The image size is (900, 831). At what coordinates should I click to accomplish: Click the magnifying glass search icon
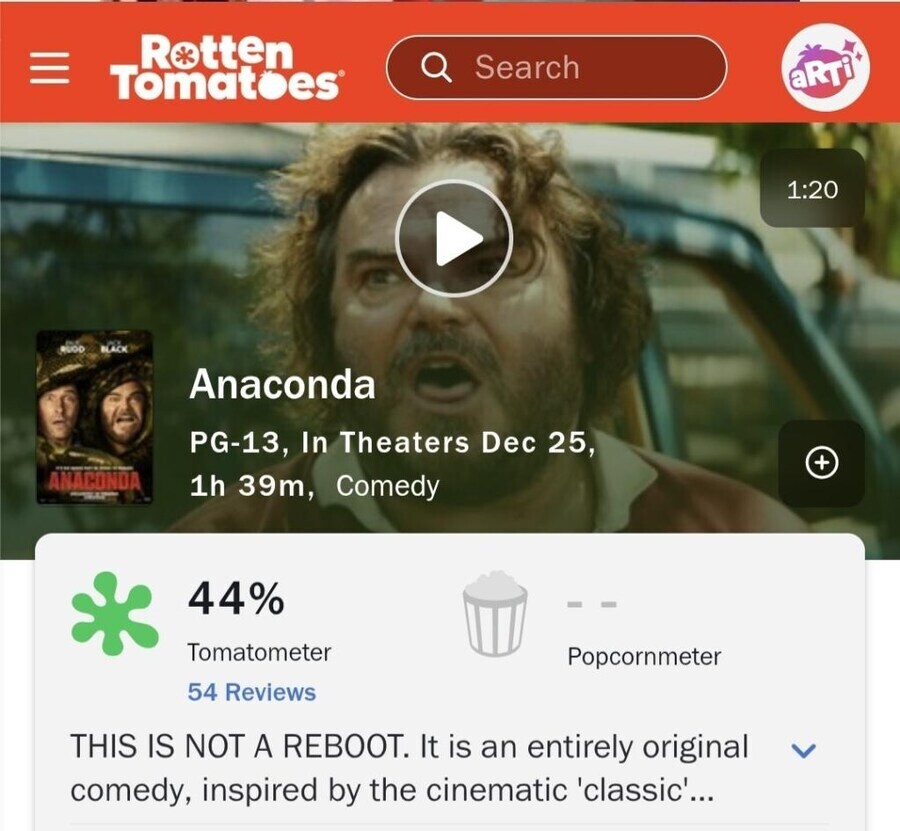click(436, 68)
